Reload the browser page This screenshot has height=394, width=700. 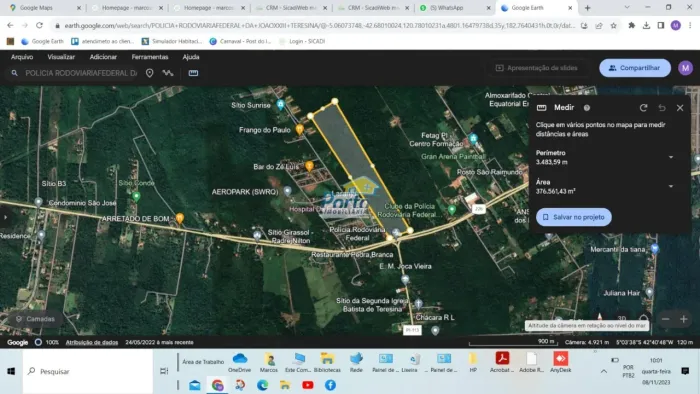pos(39,25)
